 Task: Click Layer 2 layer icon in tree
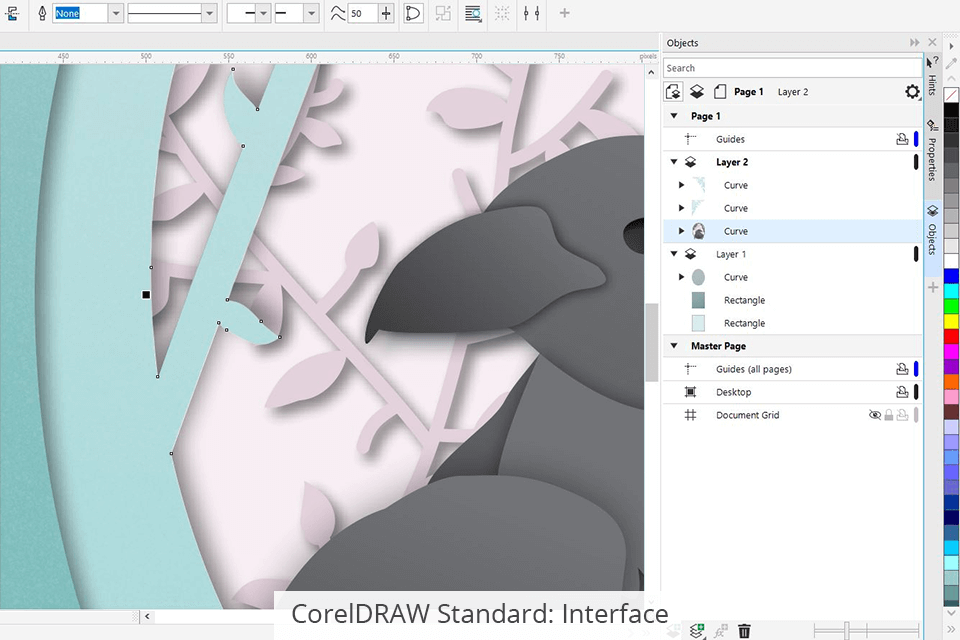point(691,162)
